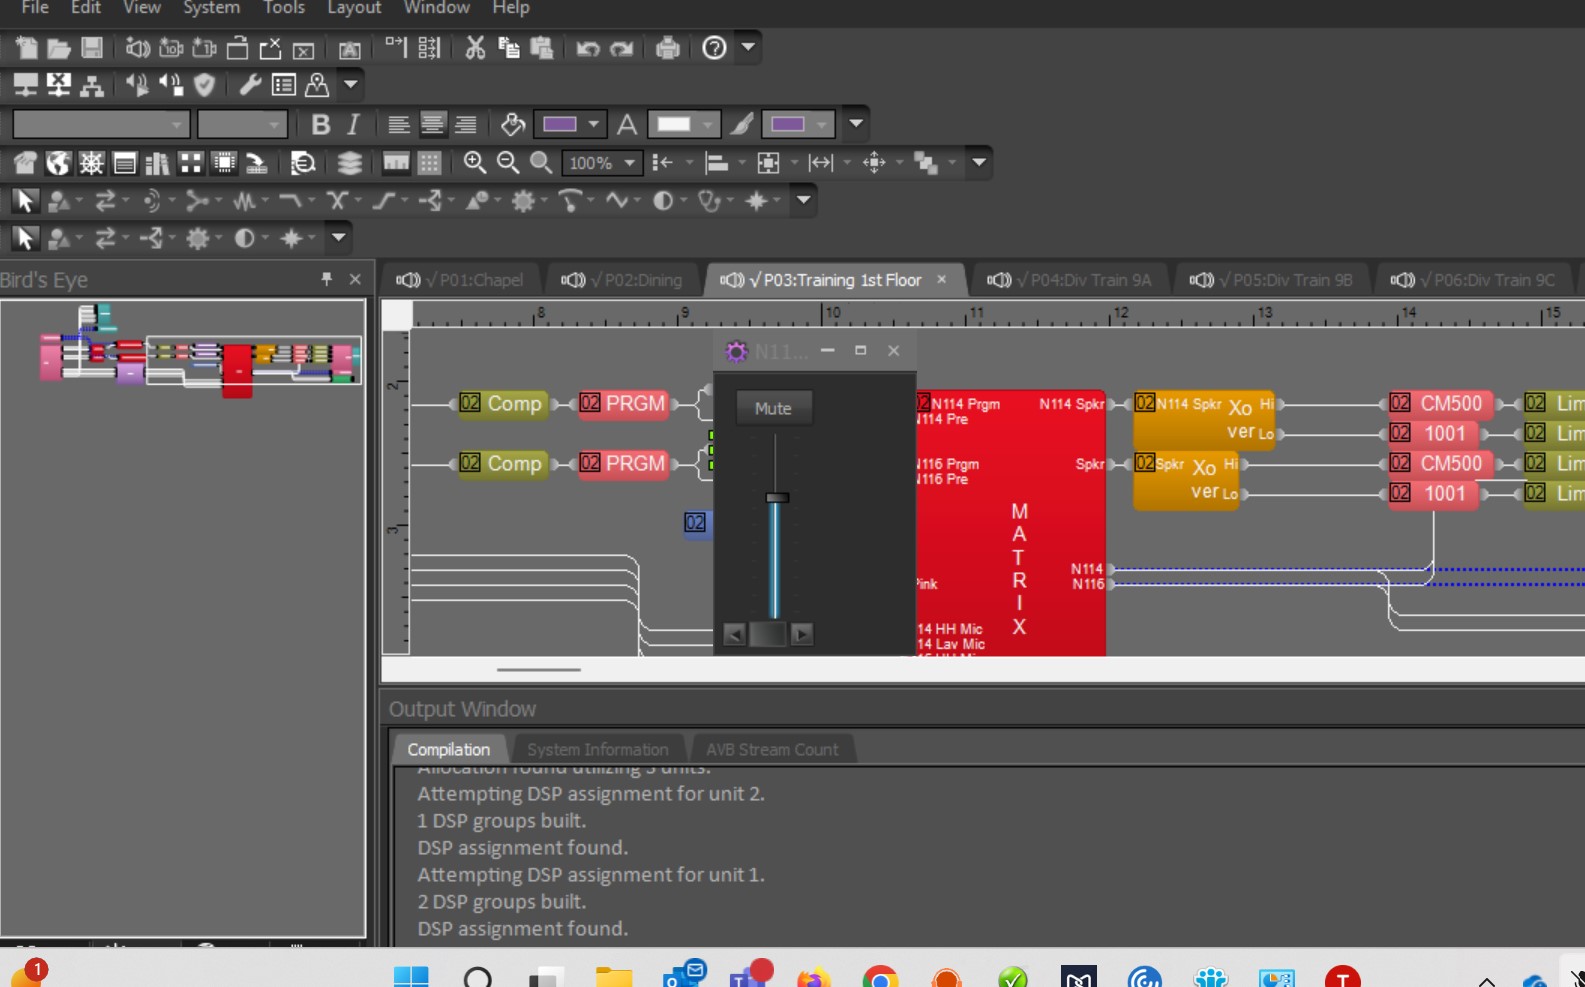This screenshot has width=1585, height=987.
Task: Click the Print icon in toolbar
Action: pyautogui.click(x=667, y=48)
